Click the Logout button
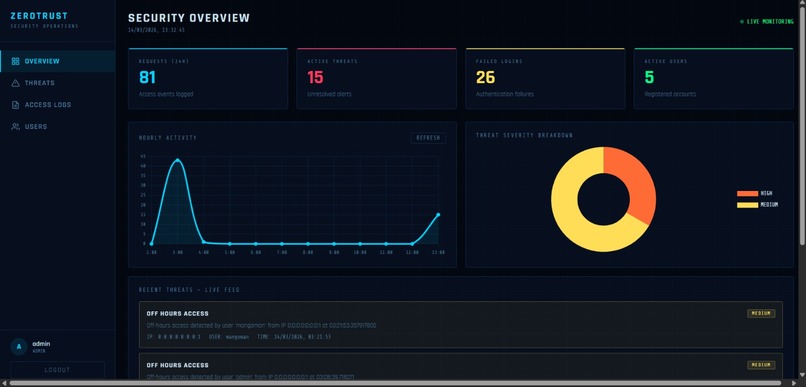This screenshot has height=387, width=806. pos(58,370)
